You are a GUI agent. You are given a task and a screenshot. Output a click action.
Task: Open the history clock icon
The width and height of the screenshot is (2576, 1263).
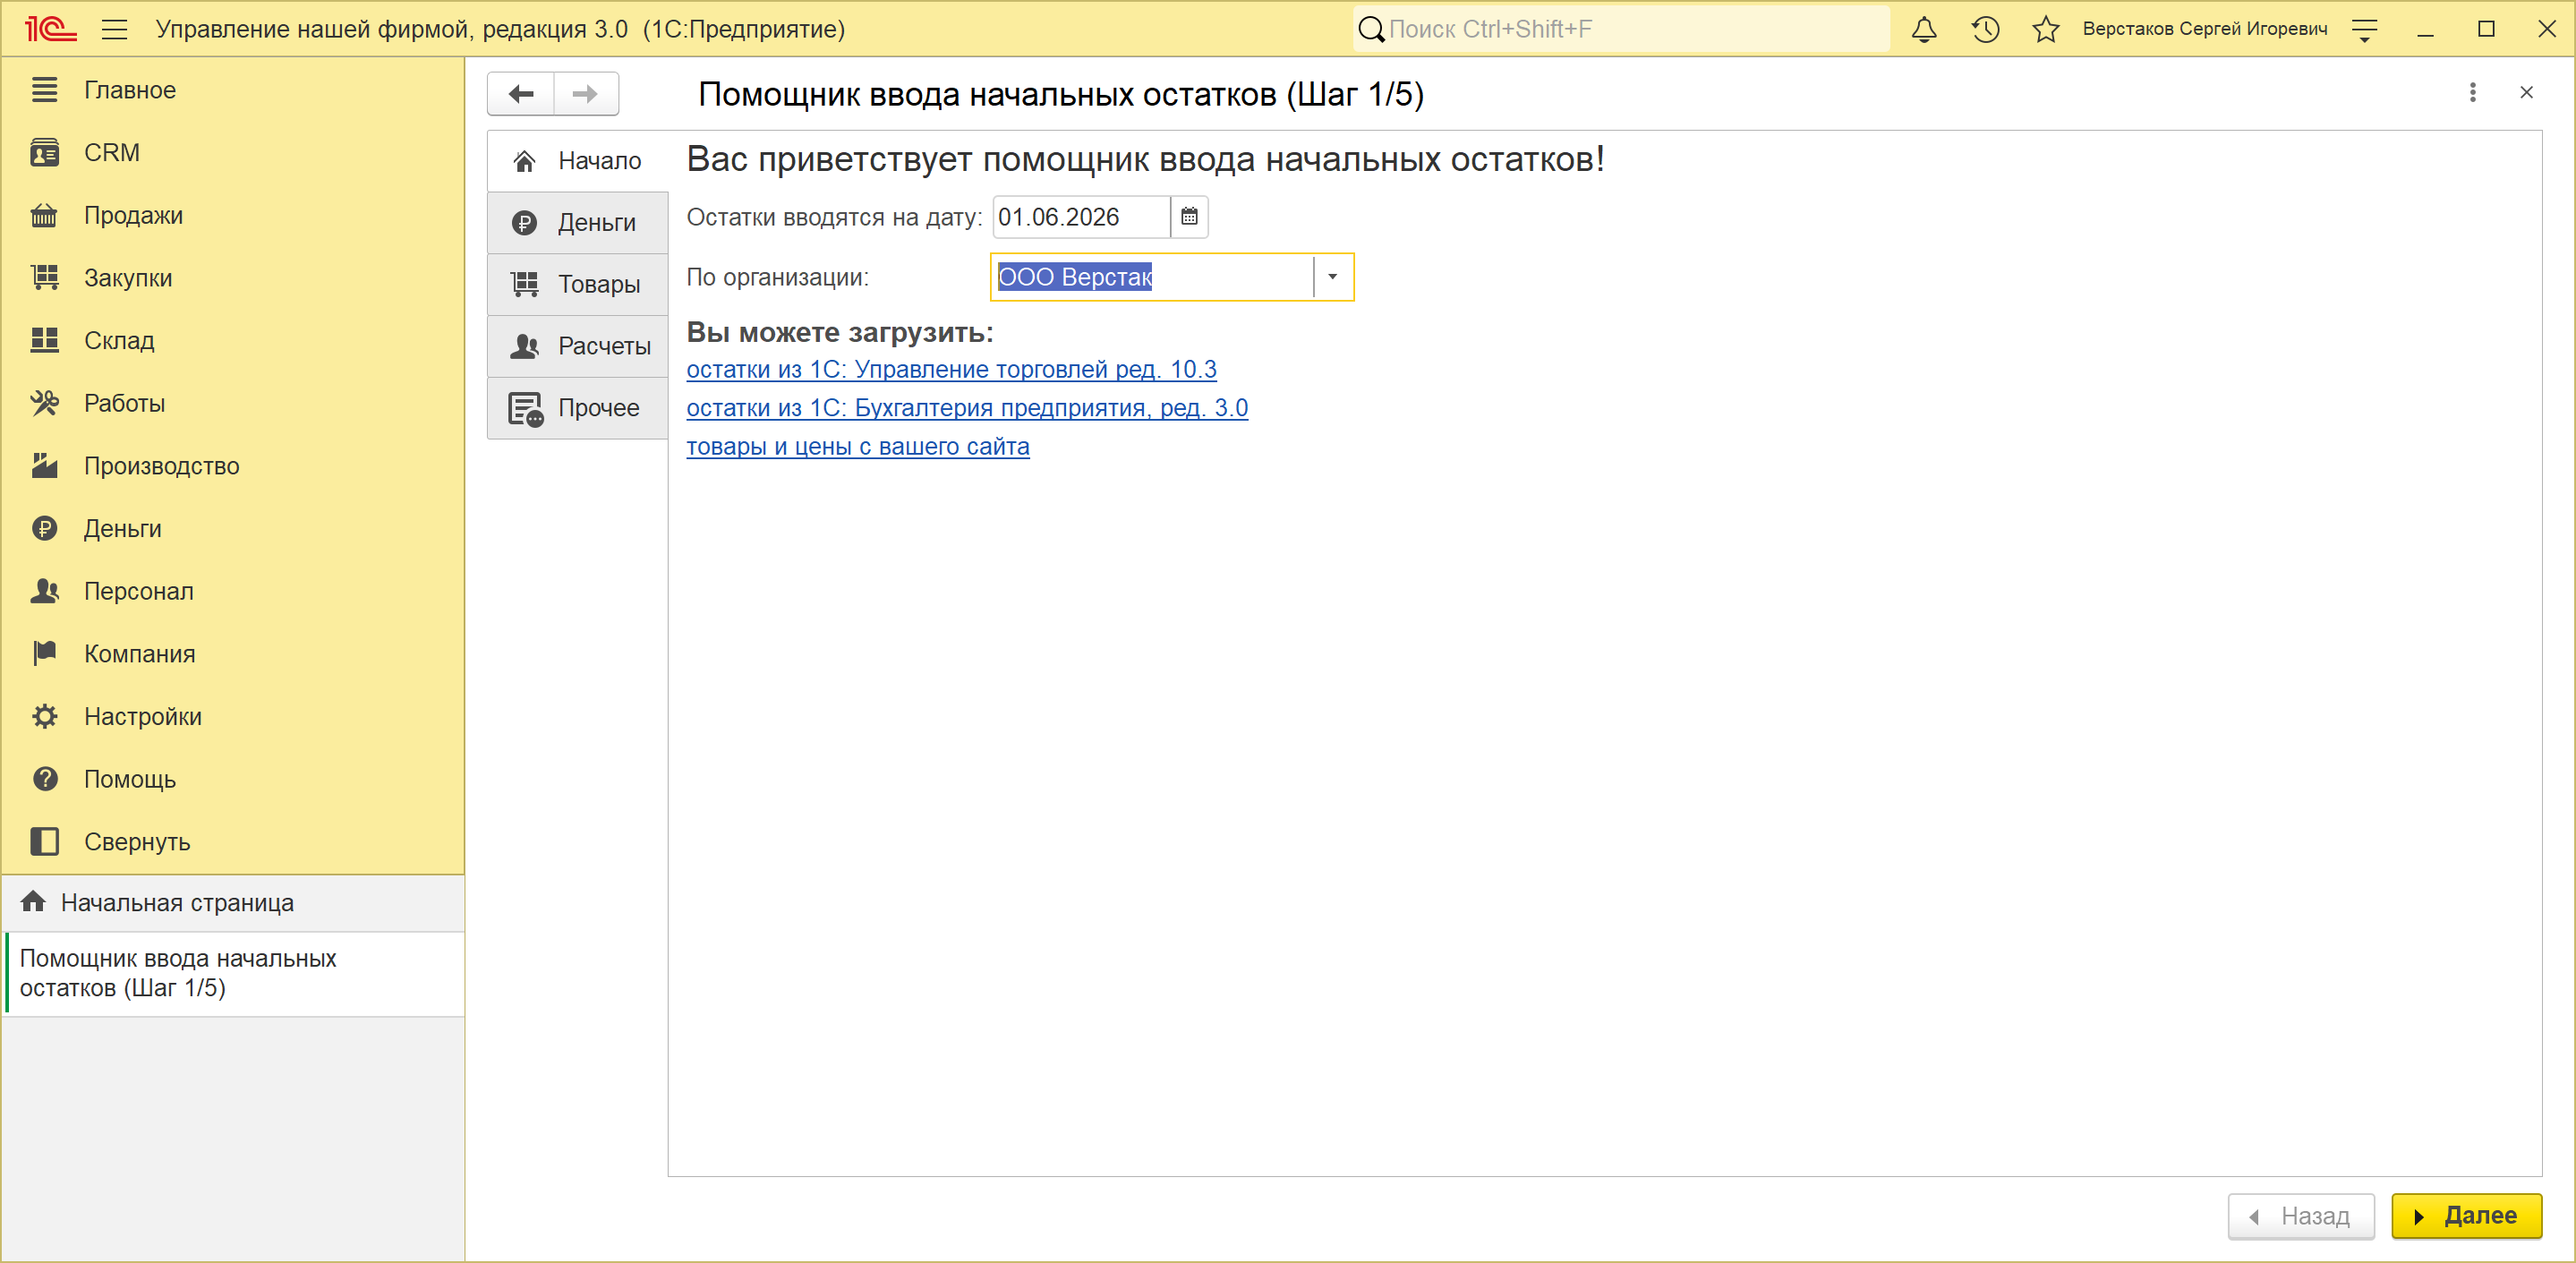pos(1985,29)
